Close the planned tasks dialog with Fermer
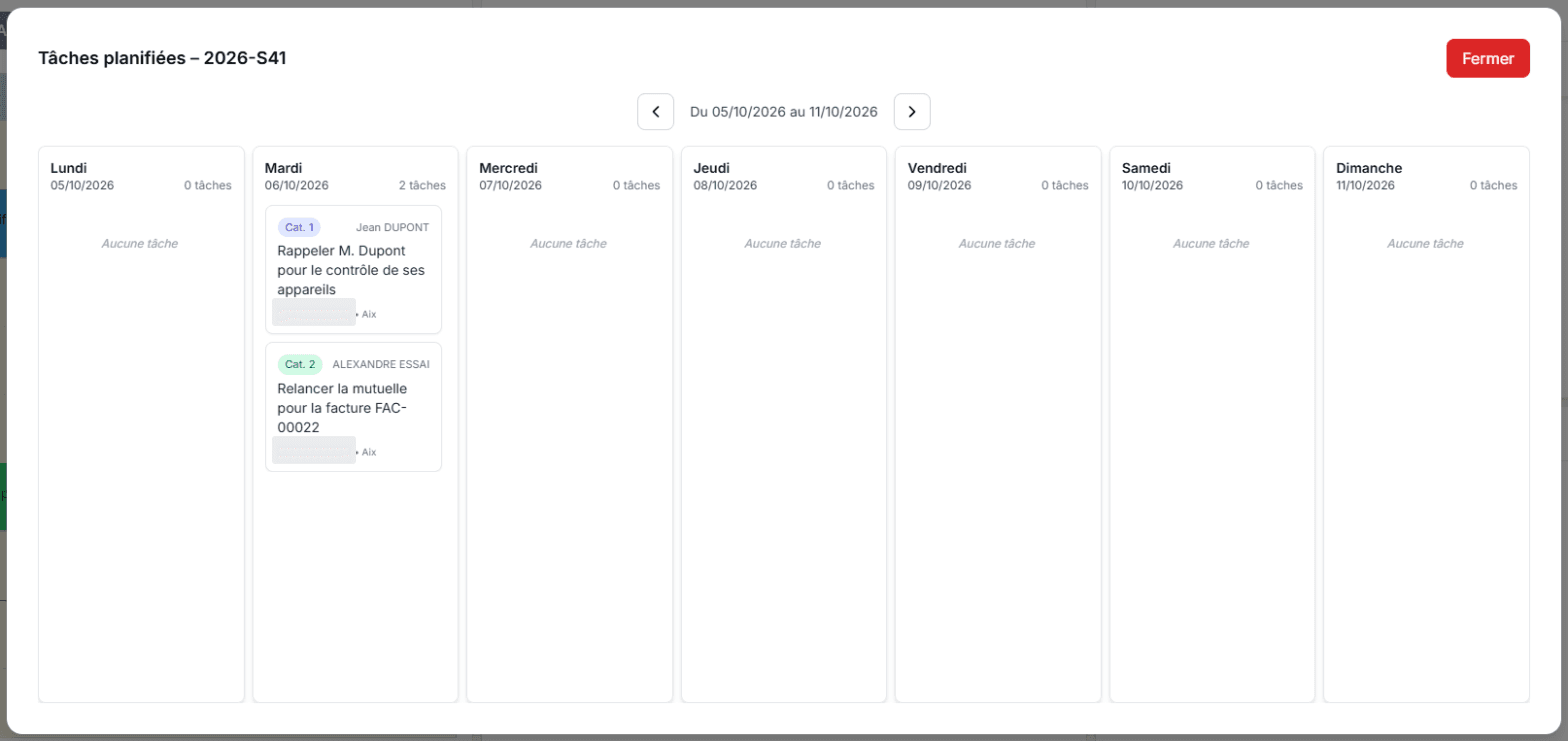 pyautogui.click(x=1487, y=58)
